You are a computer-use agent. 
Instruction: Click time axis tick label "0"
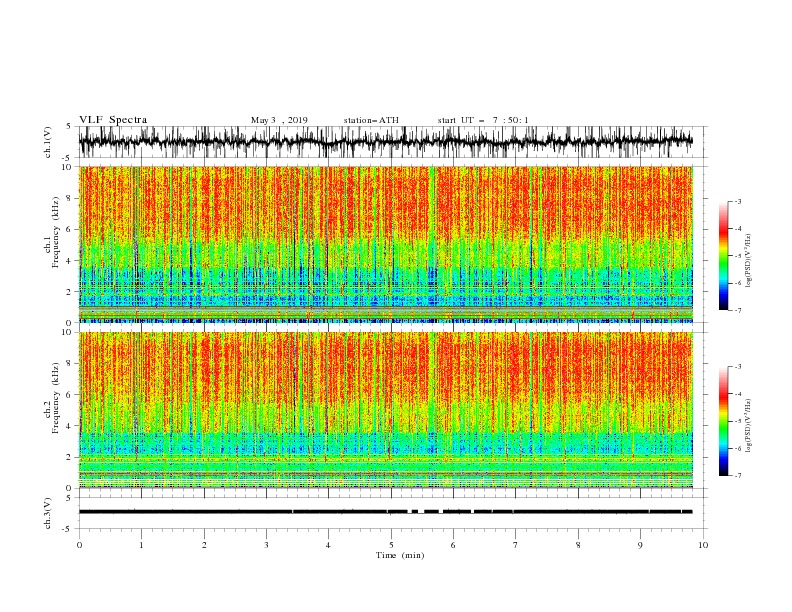pos(79,545)
